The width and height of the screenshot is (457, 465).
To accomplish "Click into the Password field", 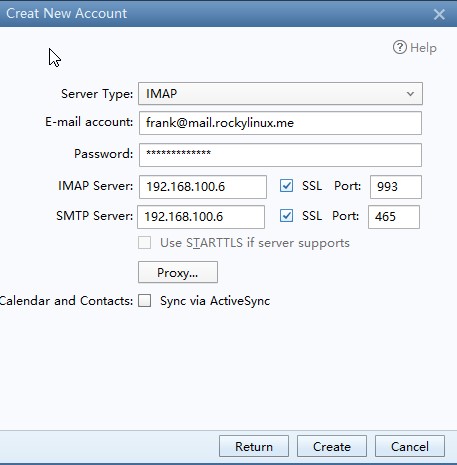I will (280, 155).
